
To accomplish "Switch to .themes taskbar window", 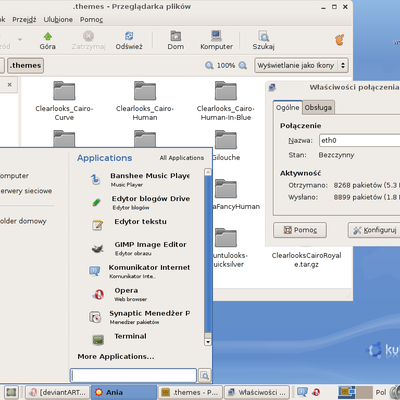I will pos(190,392).
